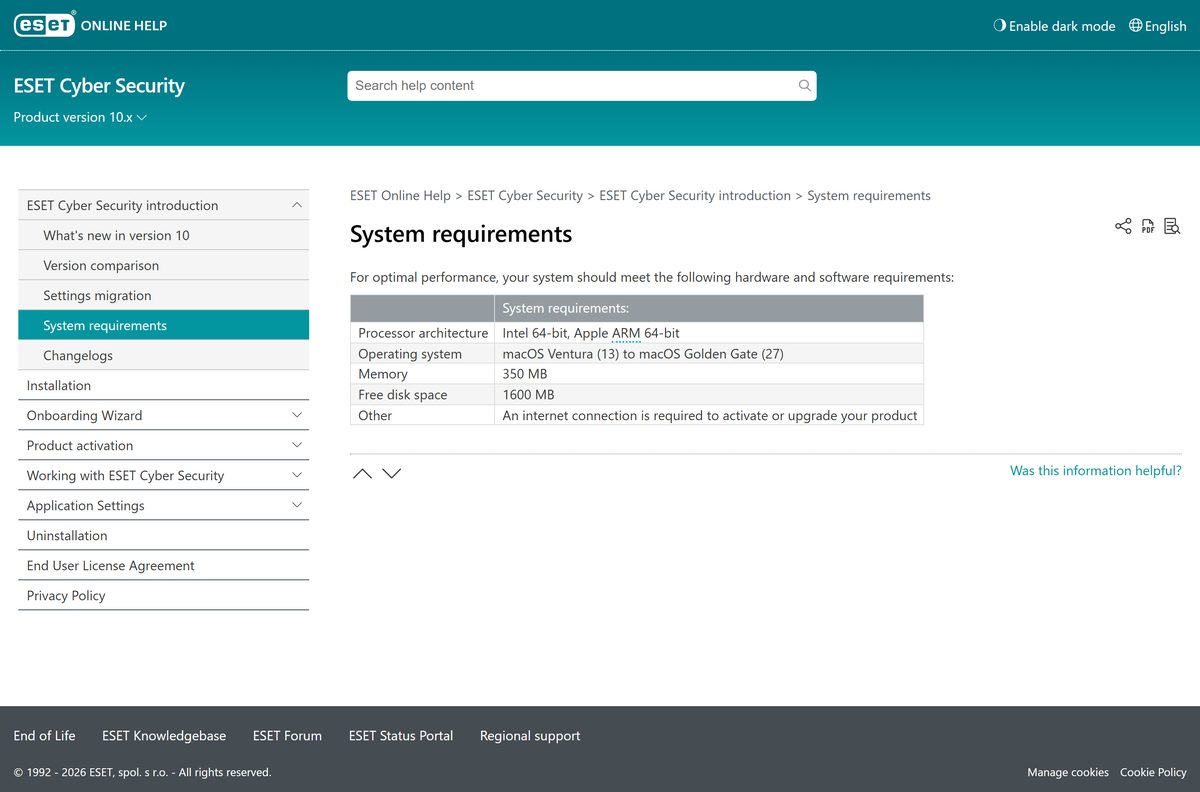Go to previous topic arrow

[x=362, y=473]
